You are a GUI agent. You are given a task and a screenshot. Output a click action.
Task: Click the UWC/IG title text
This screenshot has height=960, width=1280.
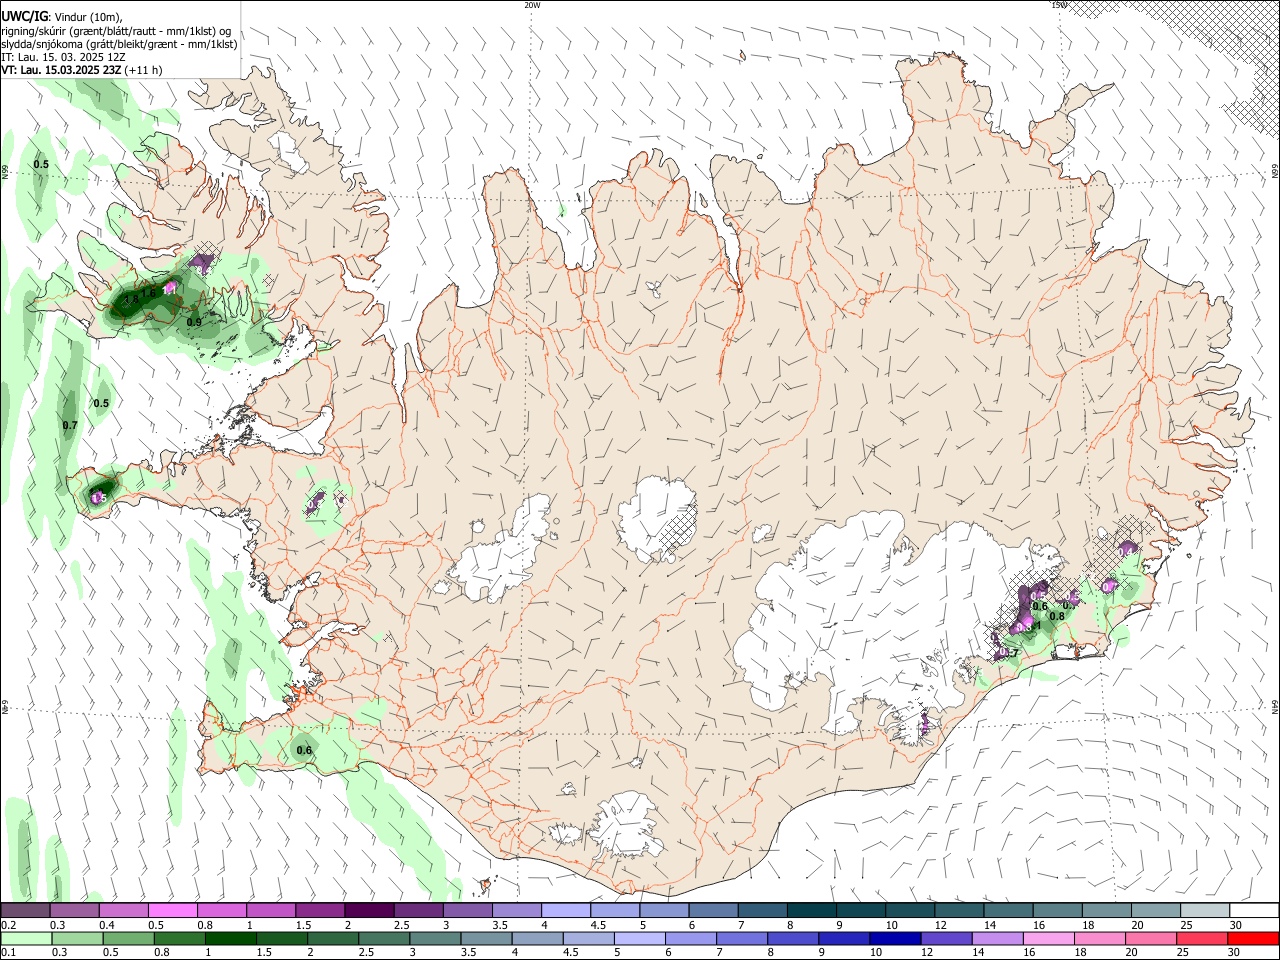[x=23, y=17]
